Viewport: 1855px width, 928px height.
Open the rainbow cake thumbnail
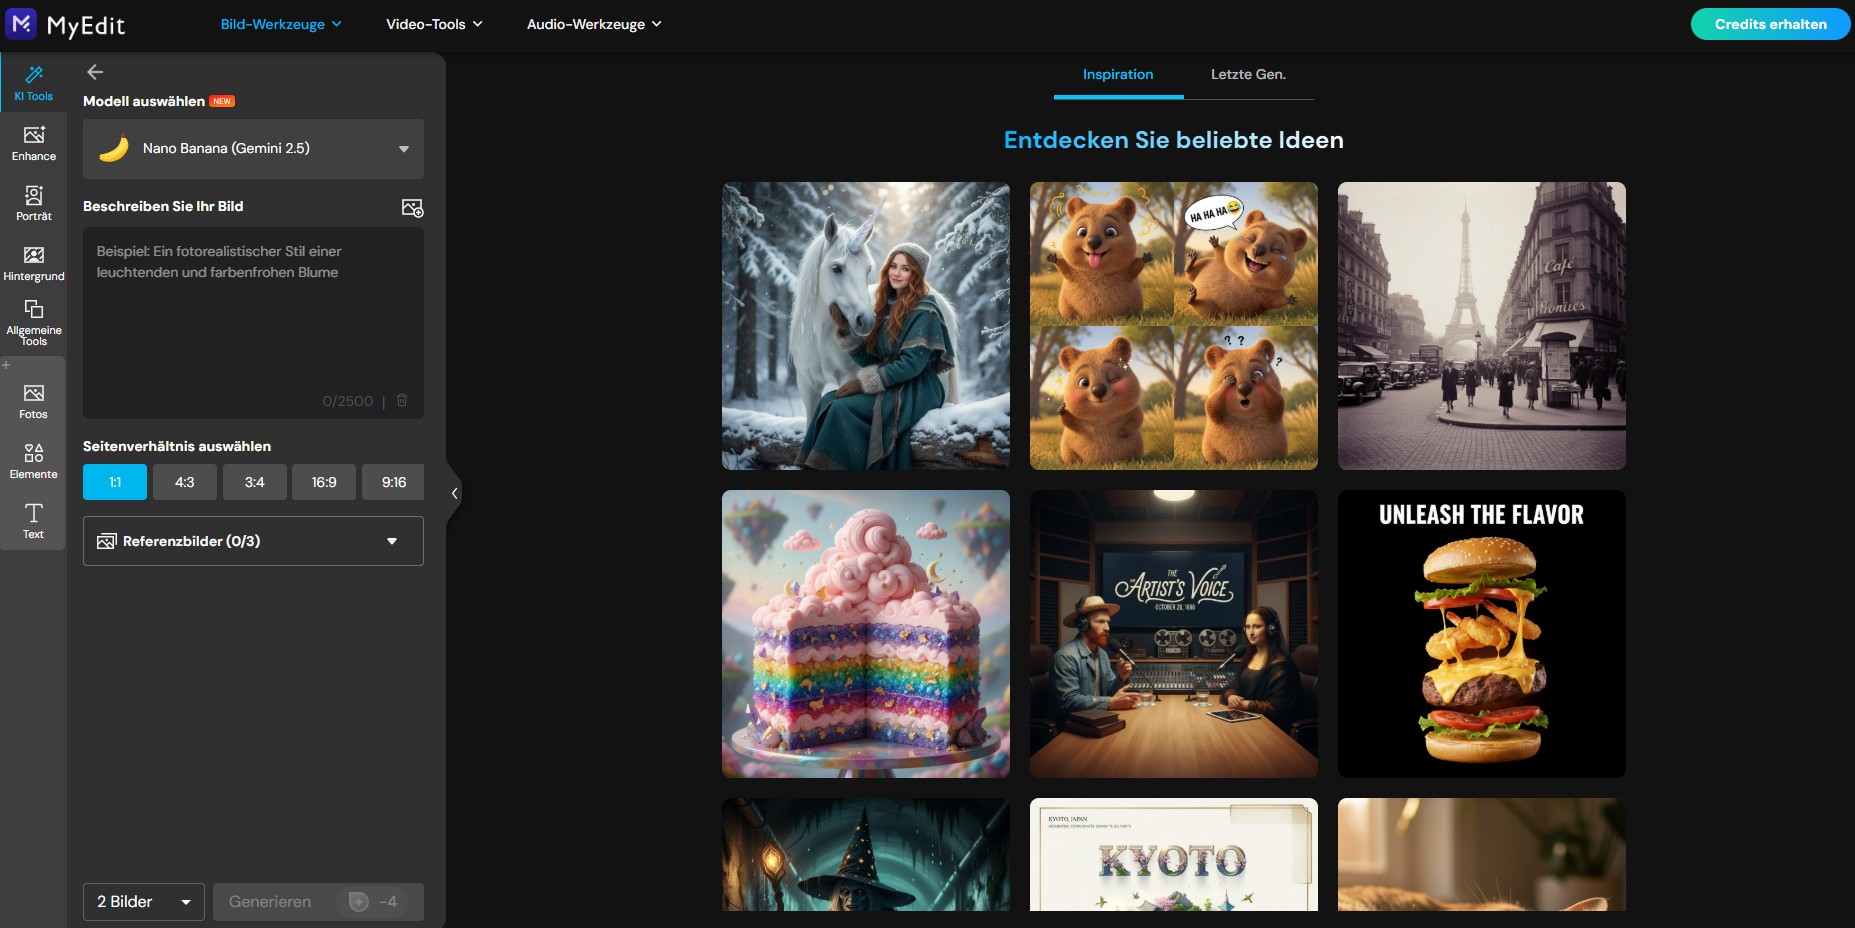click(x=866, y=634)
